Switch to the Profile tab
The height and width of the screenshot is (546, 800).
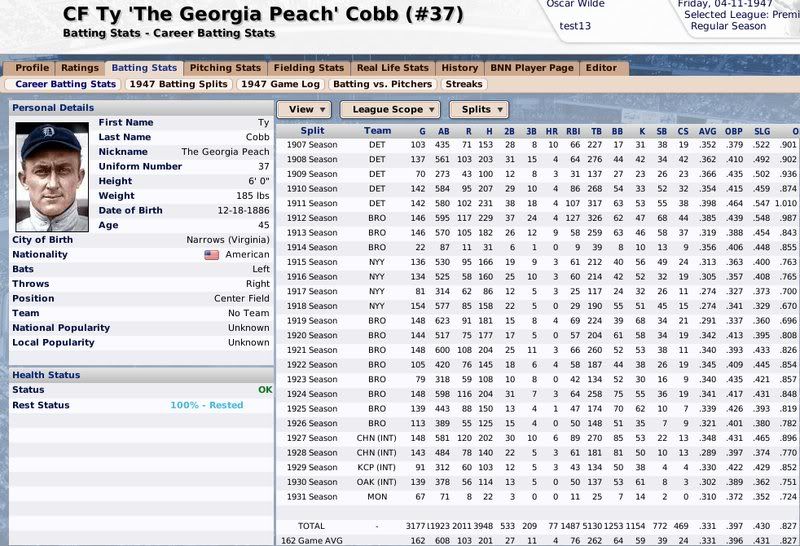tap(32, 68)
